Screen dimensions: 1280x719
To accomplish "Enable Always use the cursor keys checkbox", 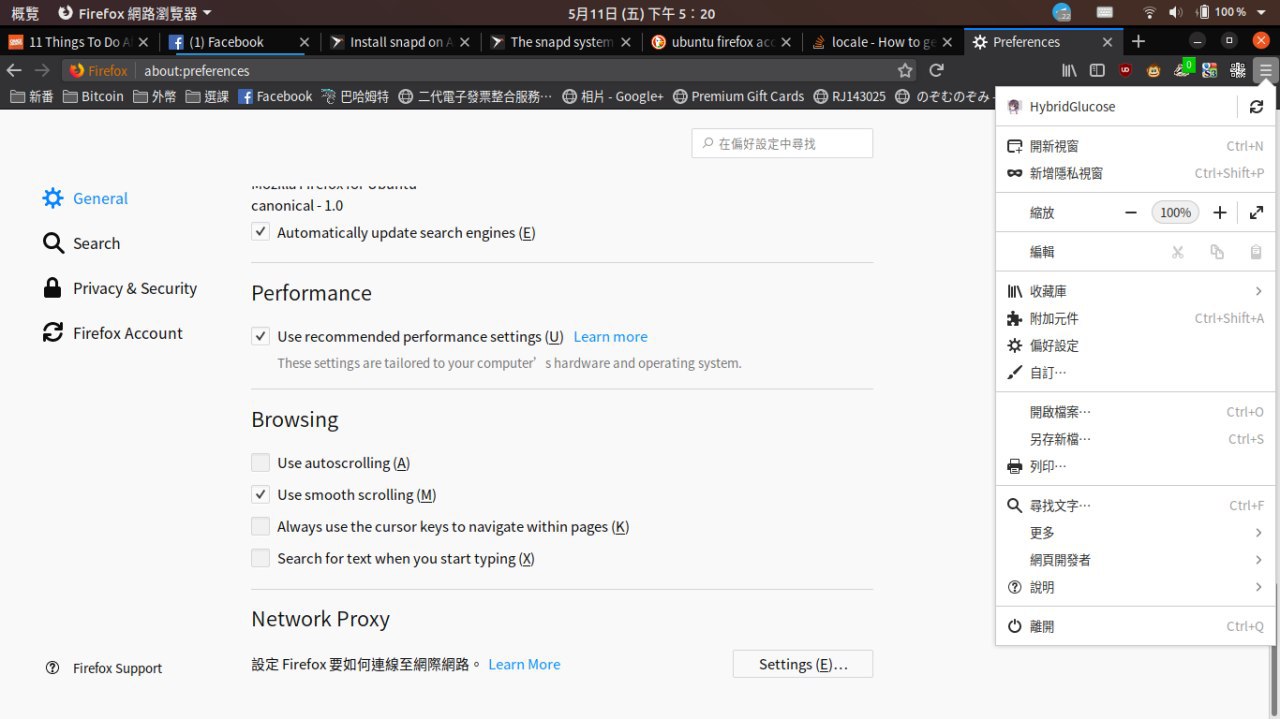I will pyautogui.click(x=260, y=526).
